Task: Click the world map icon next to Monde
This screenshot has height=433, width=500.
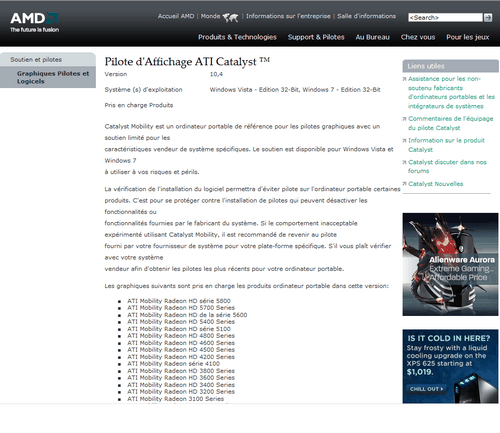Action: point(230,17)
